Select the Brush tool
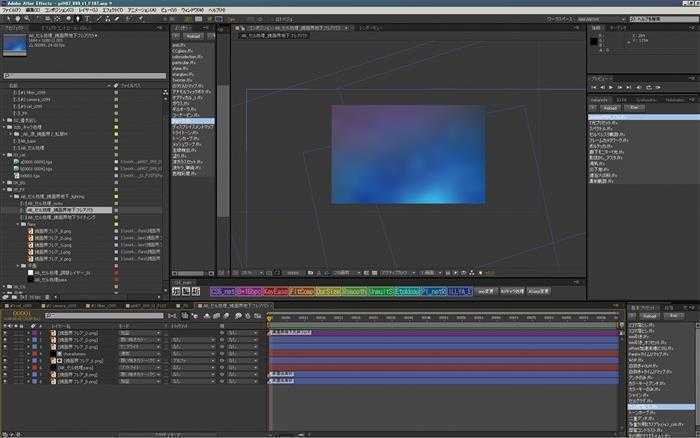This screenshot has height=438, width=700. [x=99, y=19]
